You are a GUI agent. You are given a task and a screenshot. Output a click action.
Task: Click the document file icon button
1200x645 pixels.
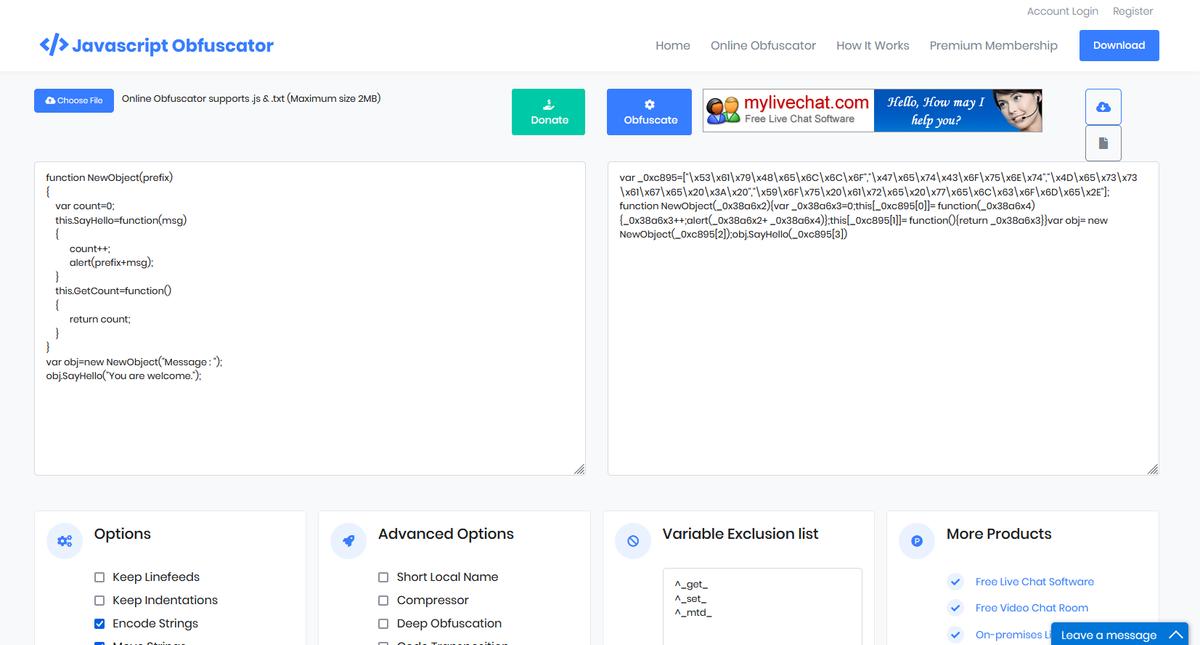point(1103,143)
